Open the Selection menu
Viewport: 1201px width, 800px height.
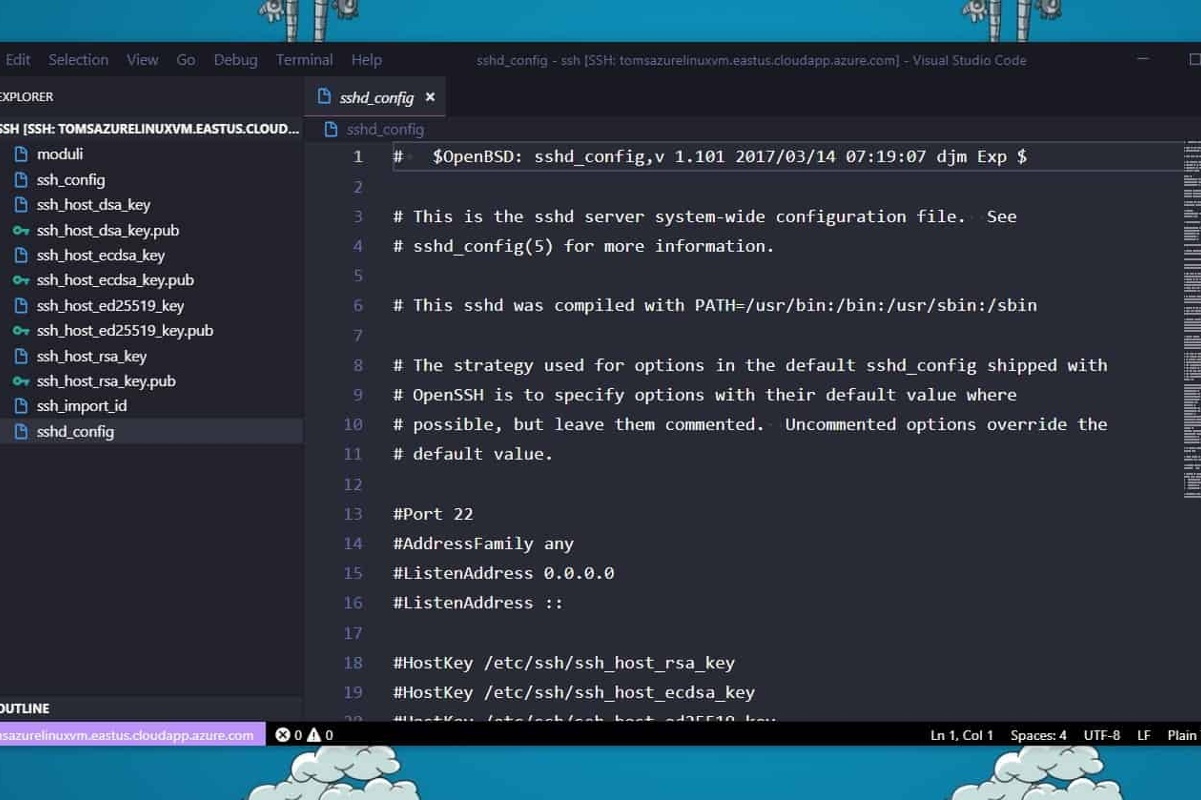coord(78,60)
